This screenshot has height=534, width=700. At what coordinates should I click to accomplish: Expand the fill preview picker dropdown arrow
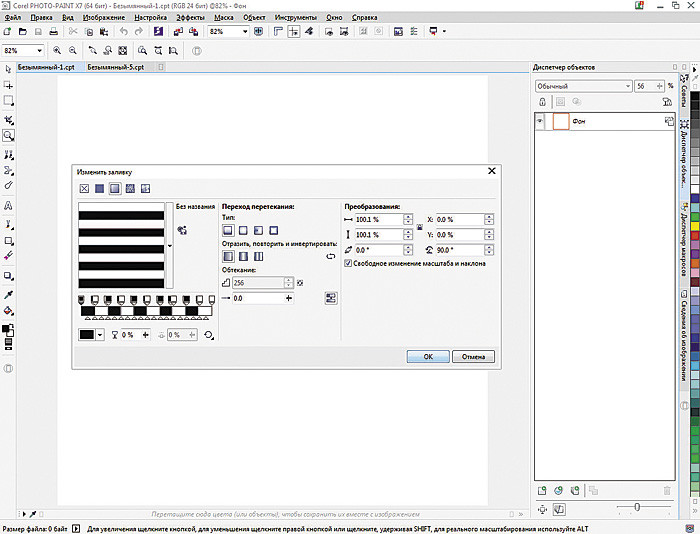[169, 245]
